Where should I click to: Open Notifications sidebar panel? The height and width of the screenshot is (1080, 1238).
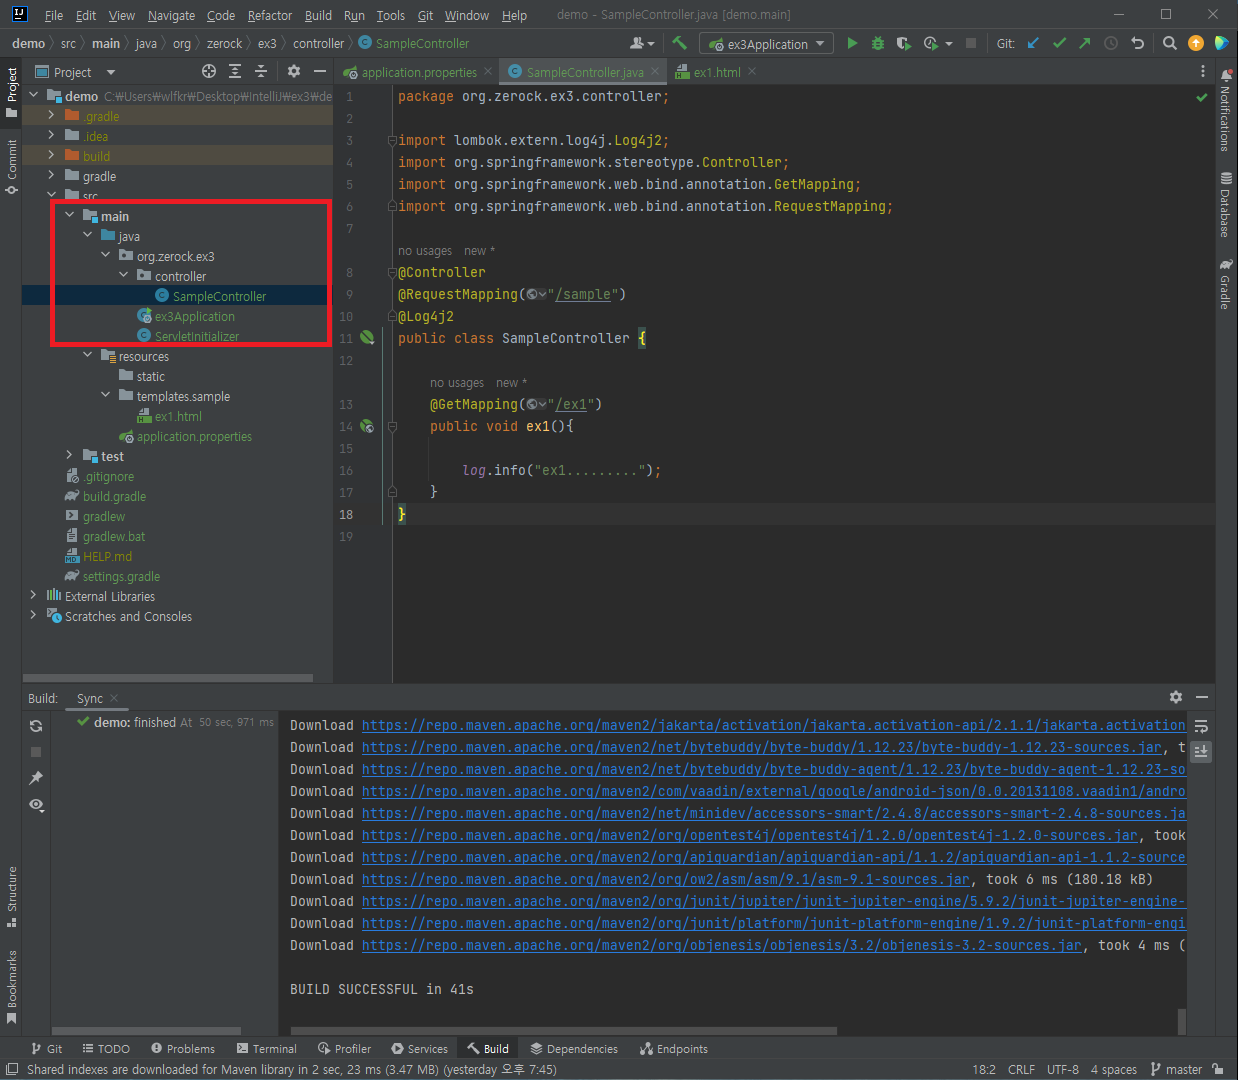(x=1225, y=110)
